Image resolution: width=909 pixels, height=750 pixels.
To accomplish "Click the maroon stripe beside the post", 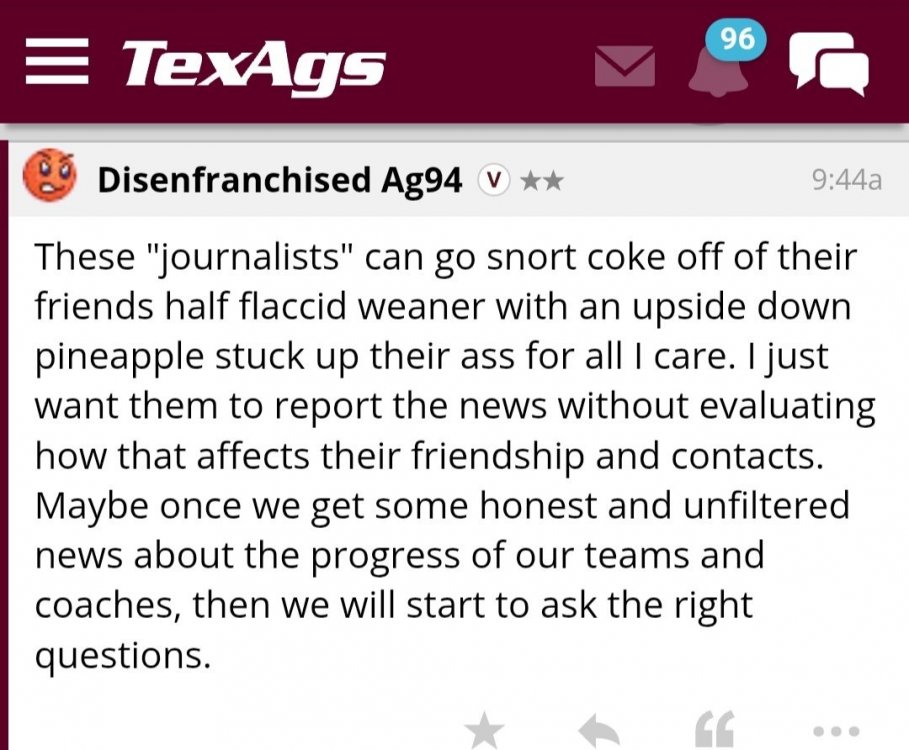I will [x=5, y=450].
